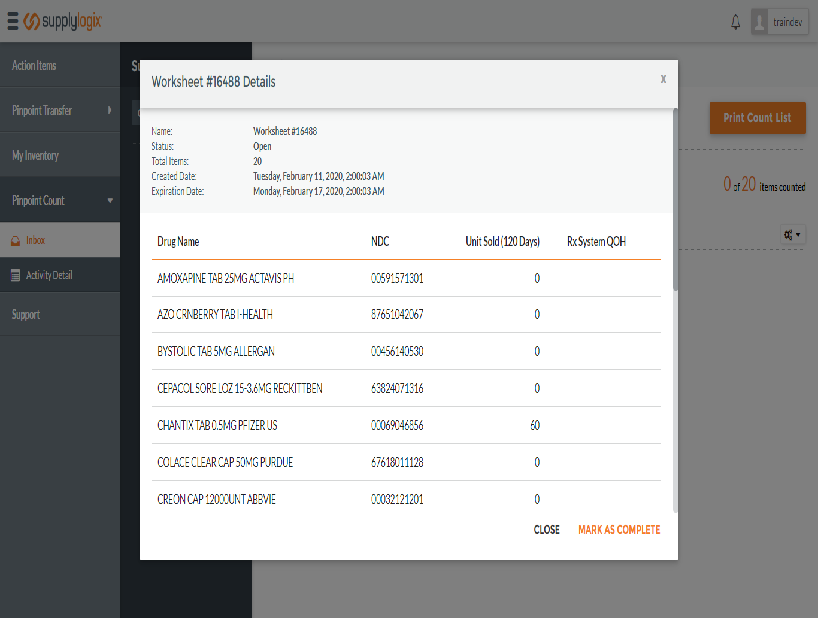The height and width of the screenshot is (618, 818).
Task: Click Mark As Complete
Action: (619, 530)
